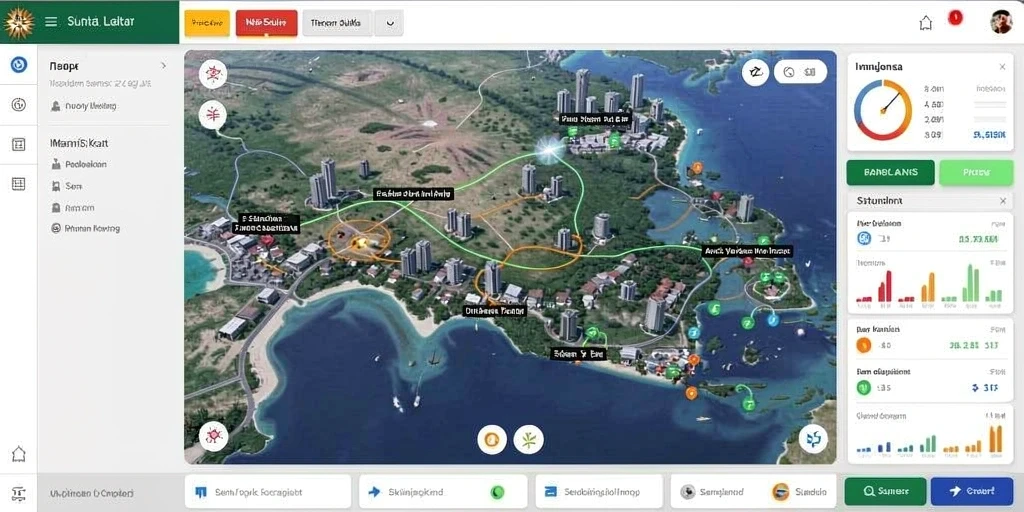Close the Situnlont section
1024x512 pixels.
click(x=1002, y=200)
